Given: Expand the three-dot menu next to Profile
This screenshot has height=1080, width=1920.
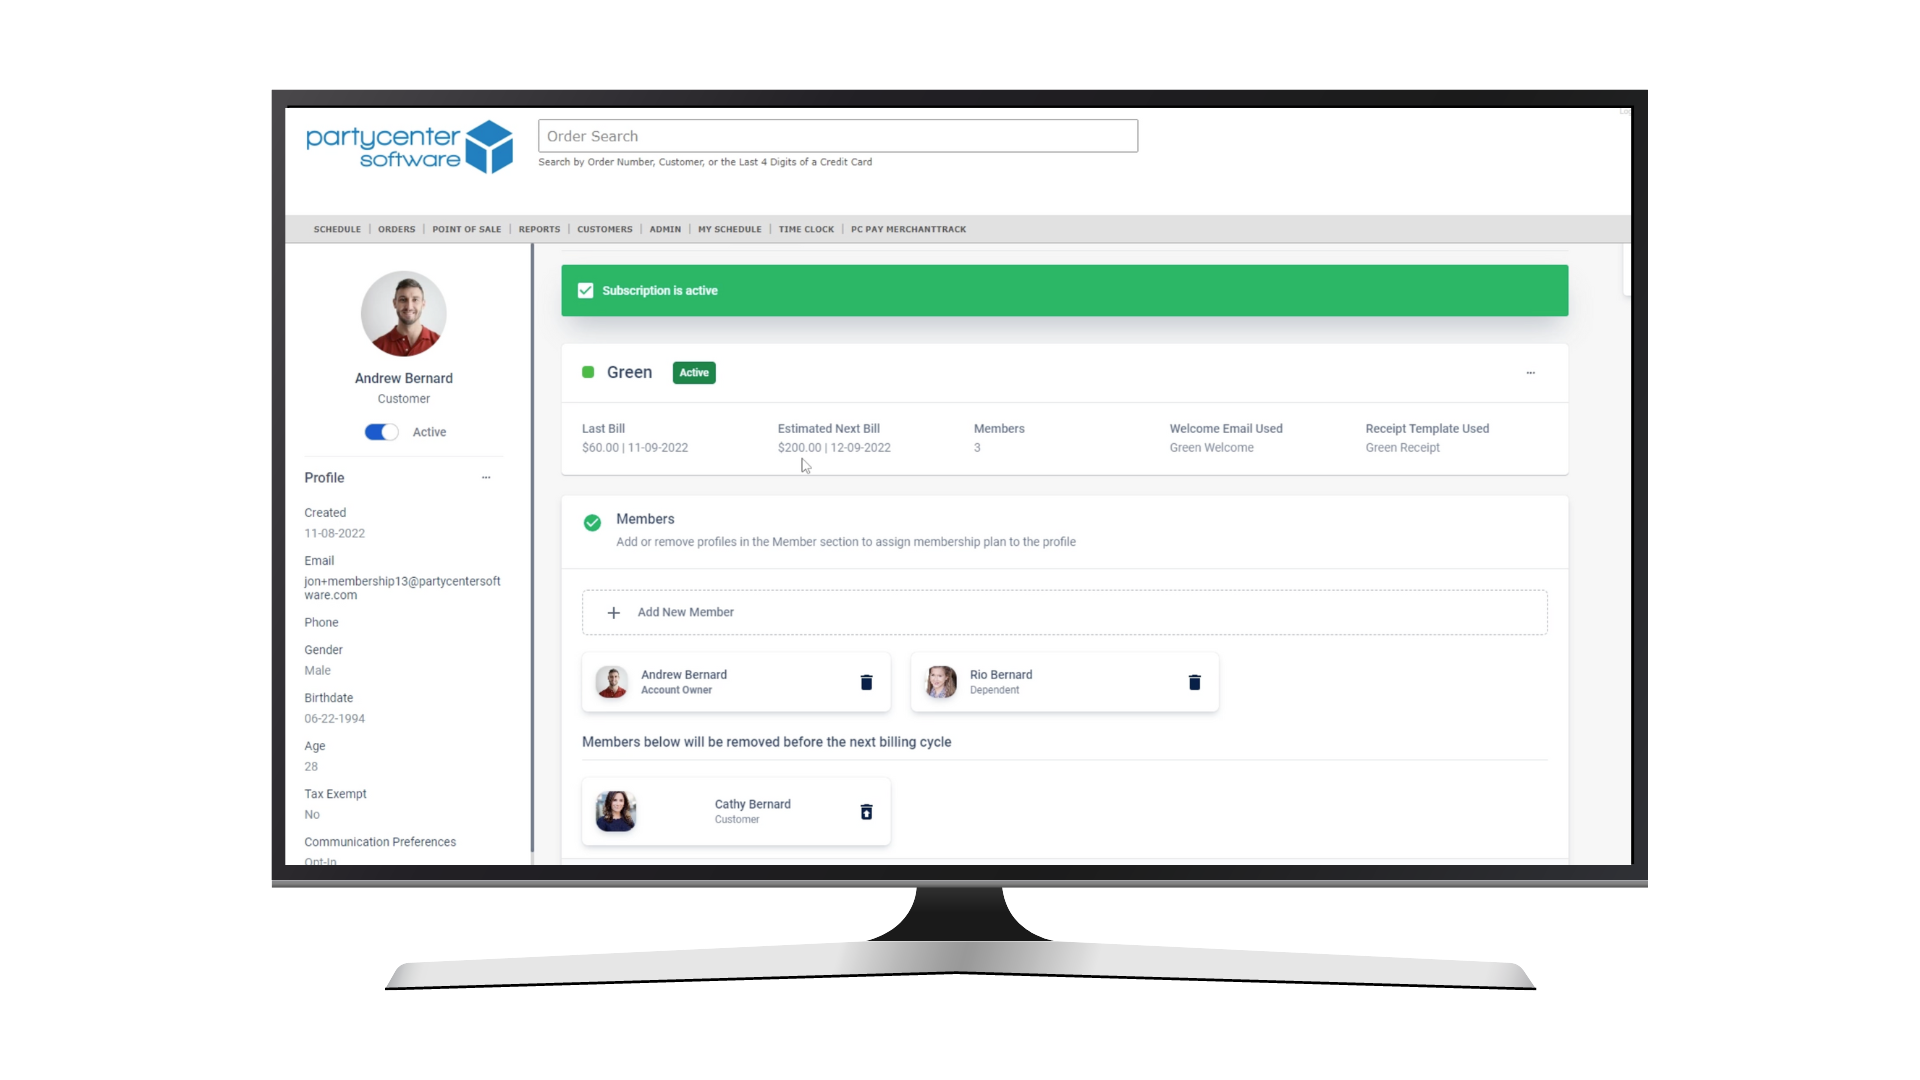Looking at the screenshot, I should [x=487, y=477].
